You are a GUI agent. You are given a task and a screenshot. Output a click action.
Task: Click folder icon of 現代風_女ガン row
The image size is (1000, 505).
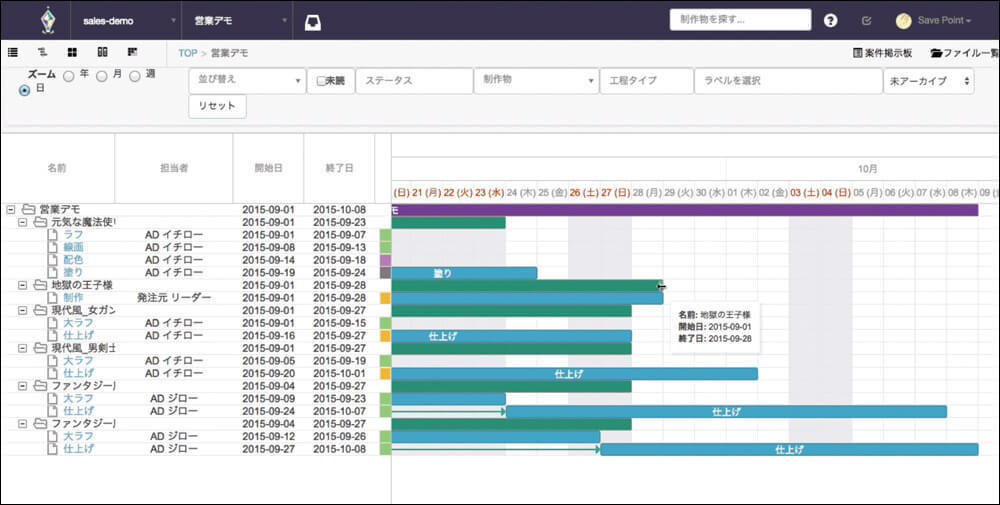pyautogui.click(x=40, y=311)
